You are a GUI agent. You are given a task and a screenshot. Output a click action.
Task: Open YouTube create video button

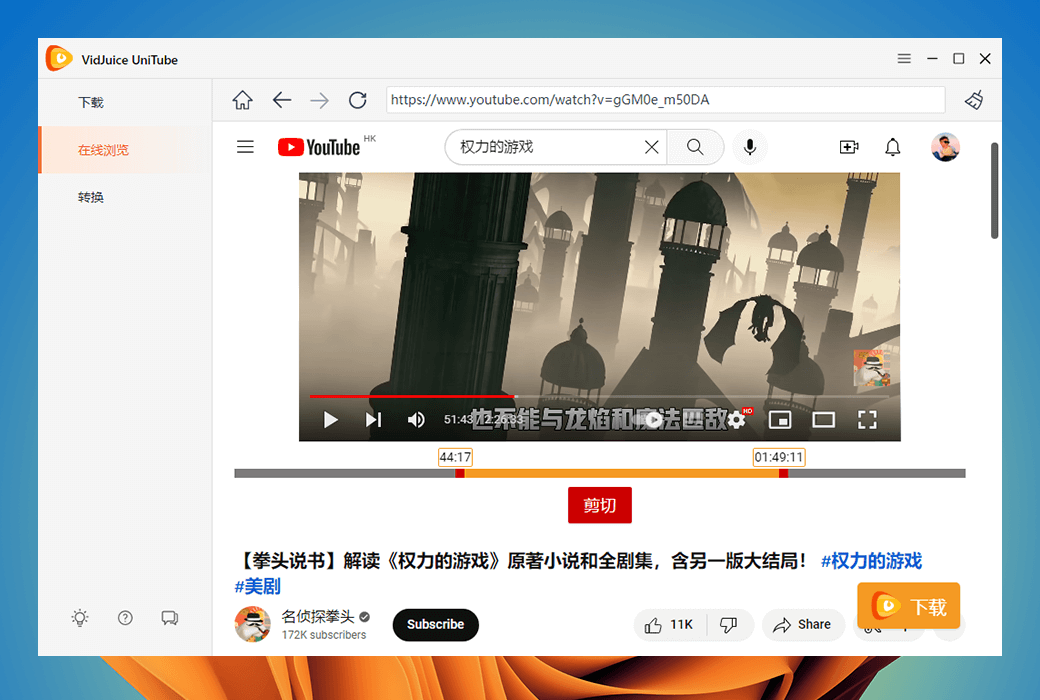849,147
